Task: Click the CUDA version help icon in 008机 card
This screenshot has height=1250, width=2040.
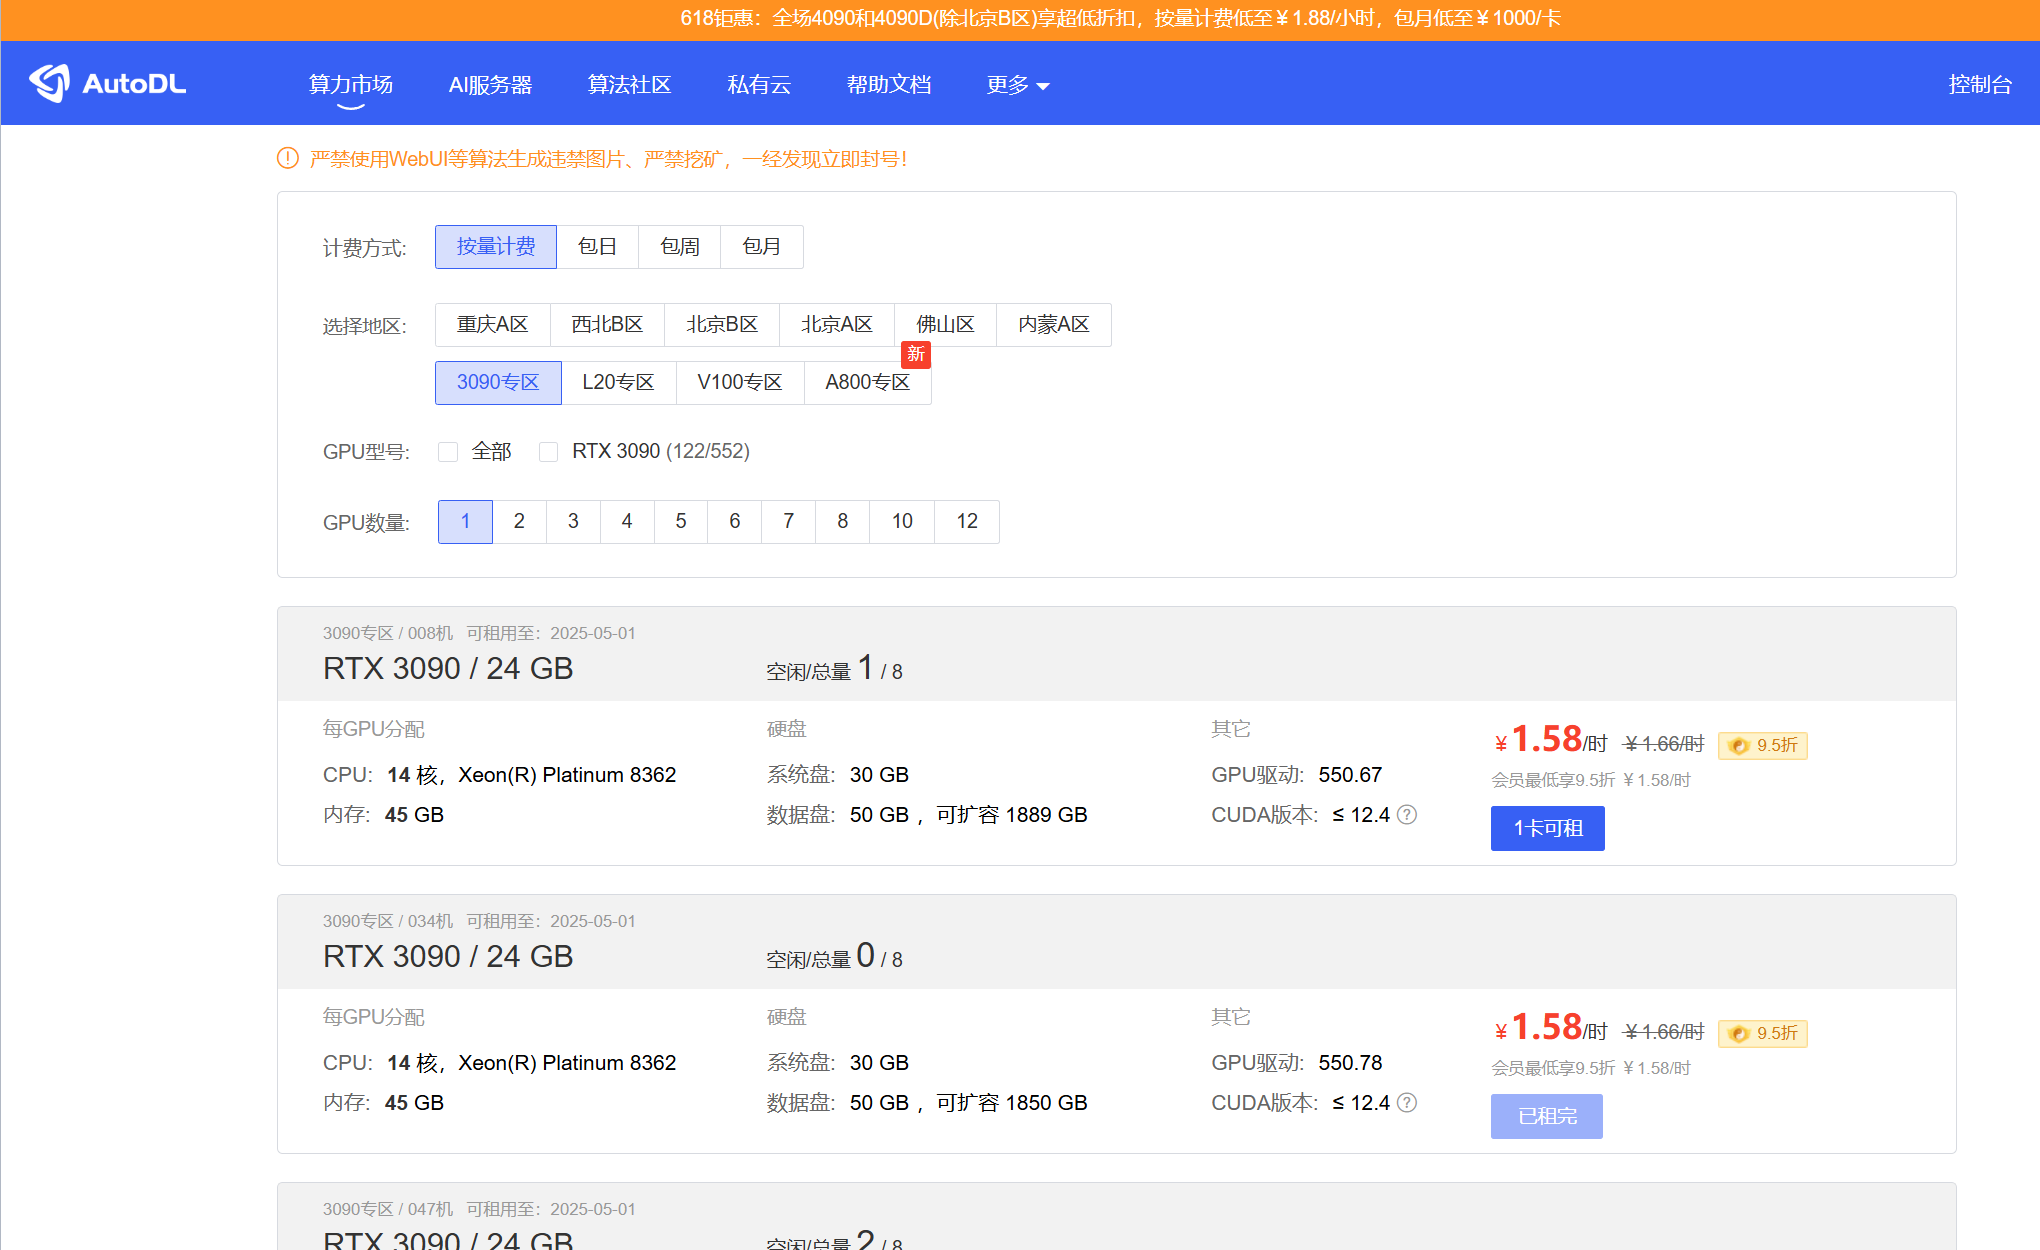Action: (x=1407, y=815)
